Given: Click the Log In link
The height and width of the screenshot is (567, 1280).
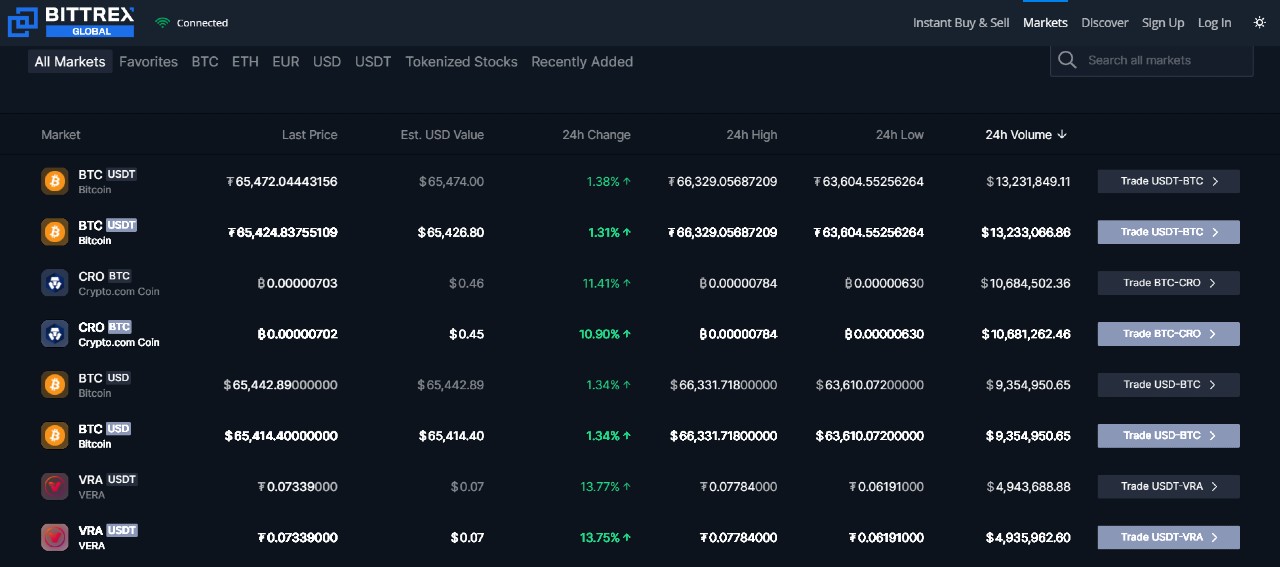Looking at the screenshot, I should pos(1215,22).
